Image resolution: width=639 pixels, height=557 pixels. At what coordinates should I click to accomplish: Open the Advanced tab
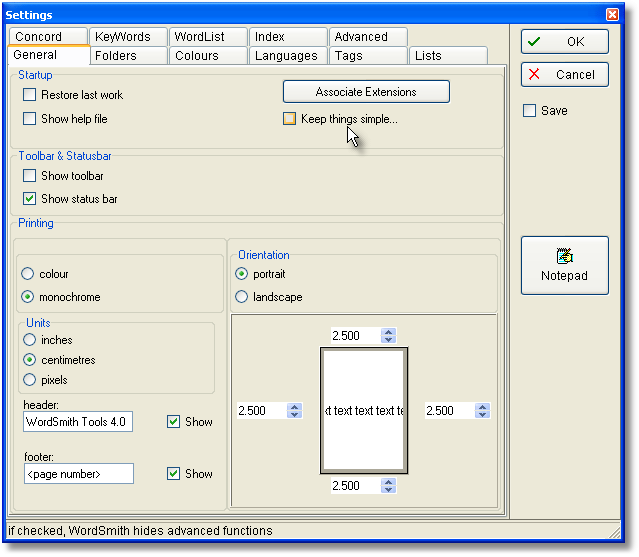(368, 36)
